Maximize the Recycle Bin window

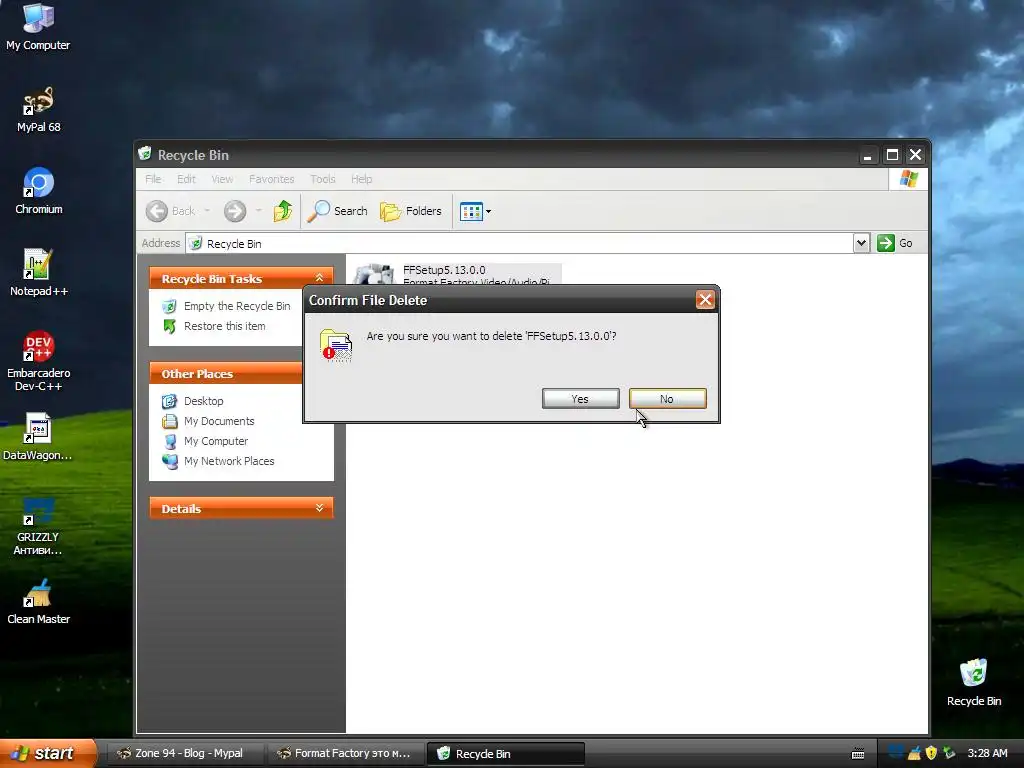tap(891, 155)
